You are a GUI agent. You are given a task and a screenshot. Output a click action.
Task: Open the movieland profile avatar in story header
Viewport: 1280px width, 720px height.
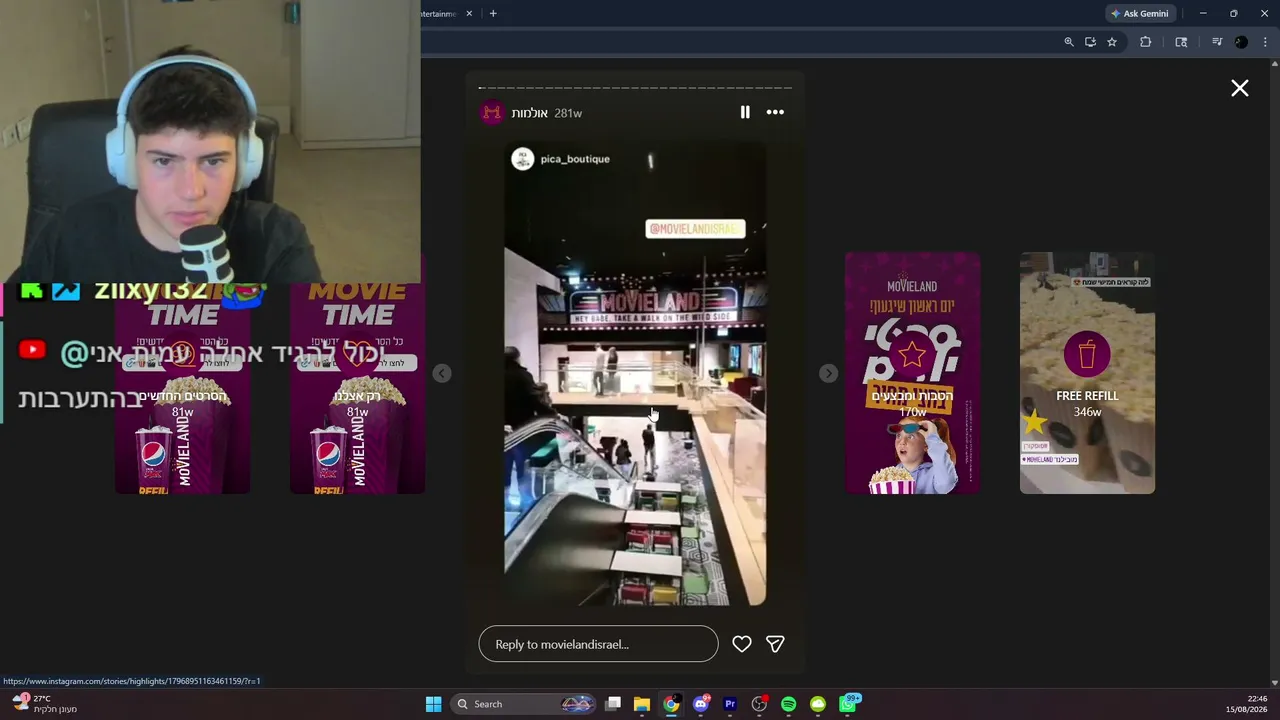point(491,113)
